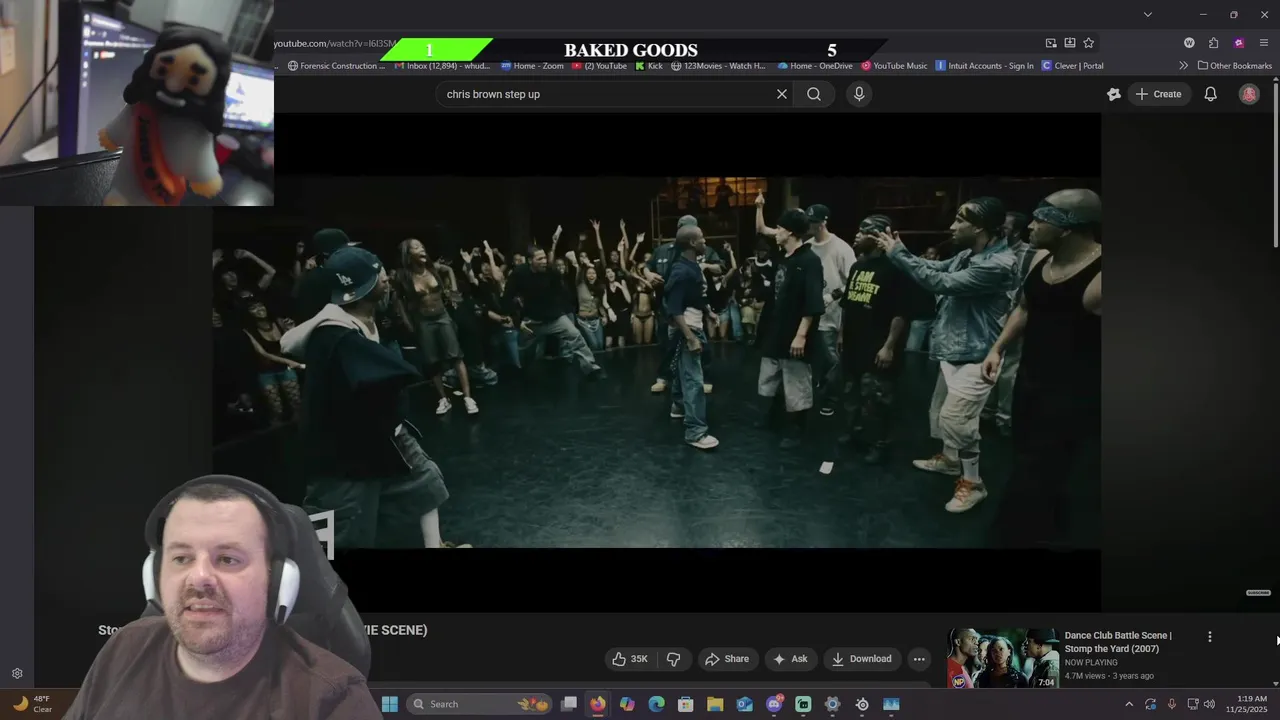The image size is (1280, 720).
Task: Click the taskbar Search box
Action: [x=480, y=704]
